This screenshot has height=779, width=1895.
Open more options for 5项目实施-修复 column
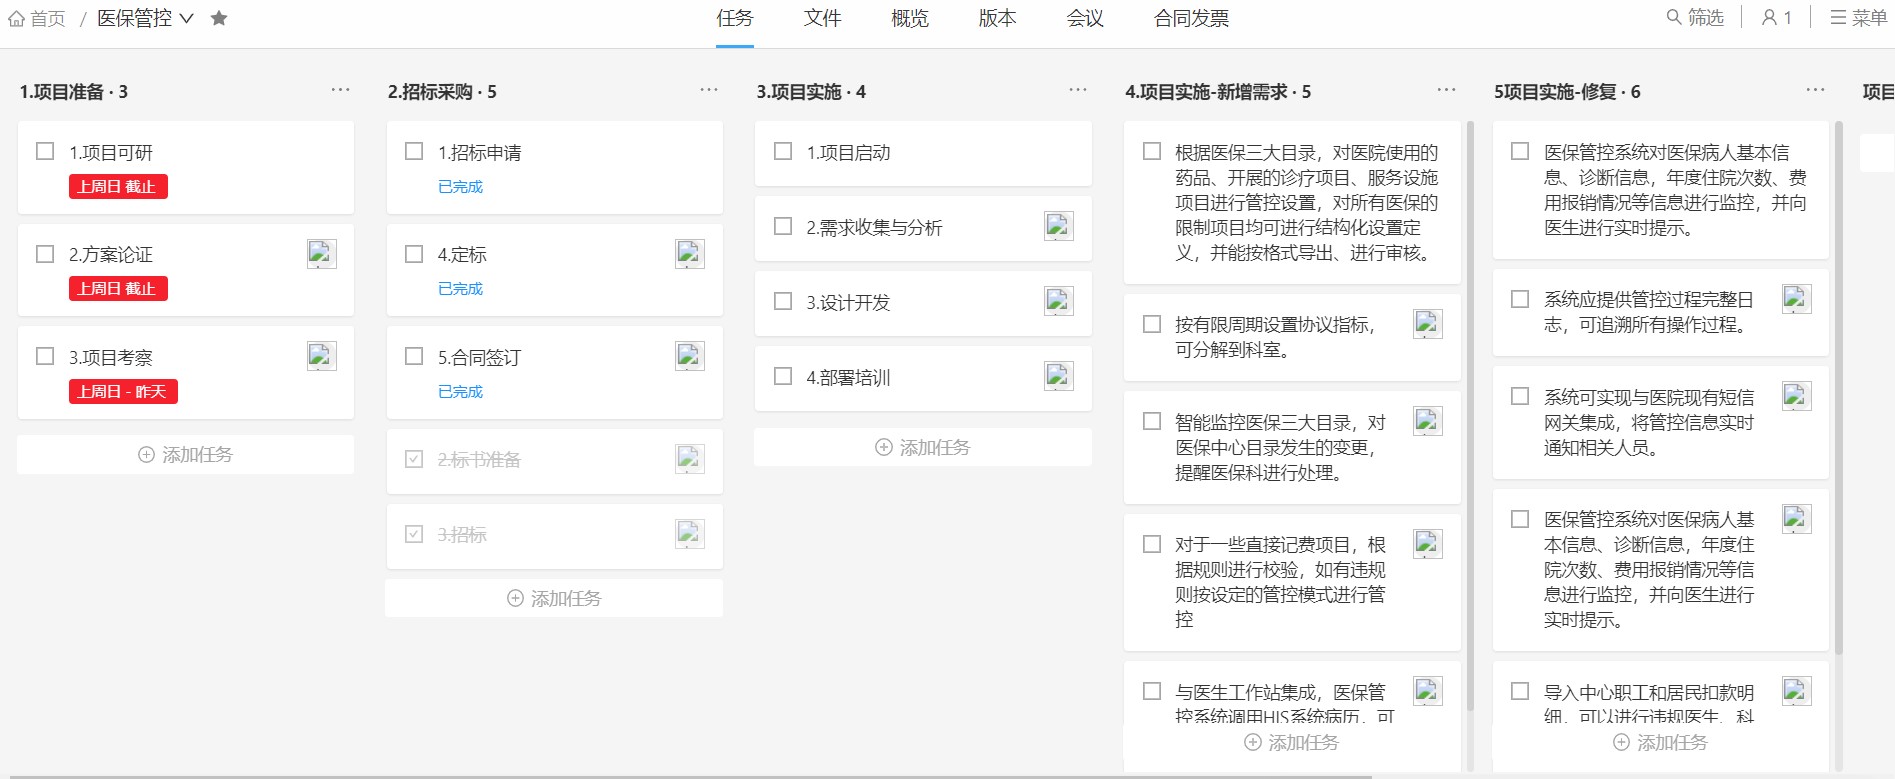pyautogui.click(x=1816, y=90)
